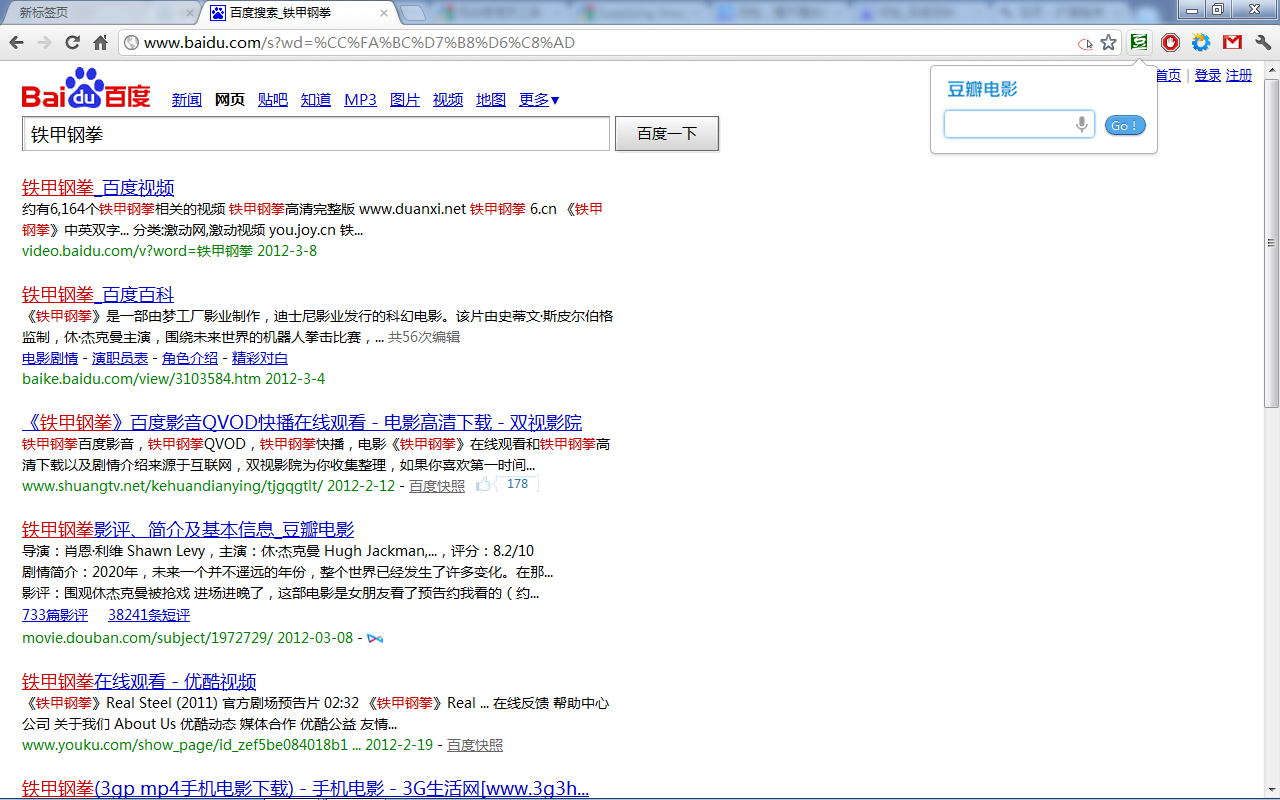
Task: Open the 图片 image search
Action: point(405,100)
